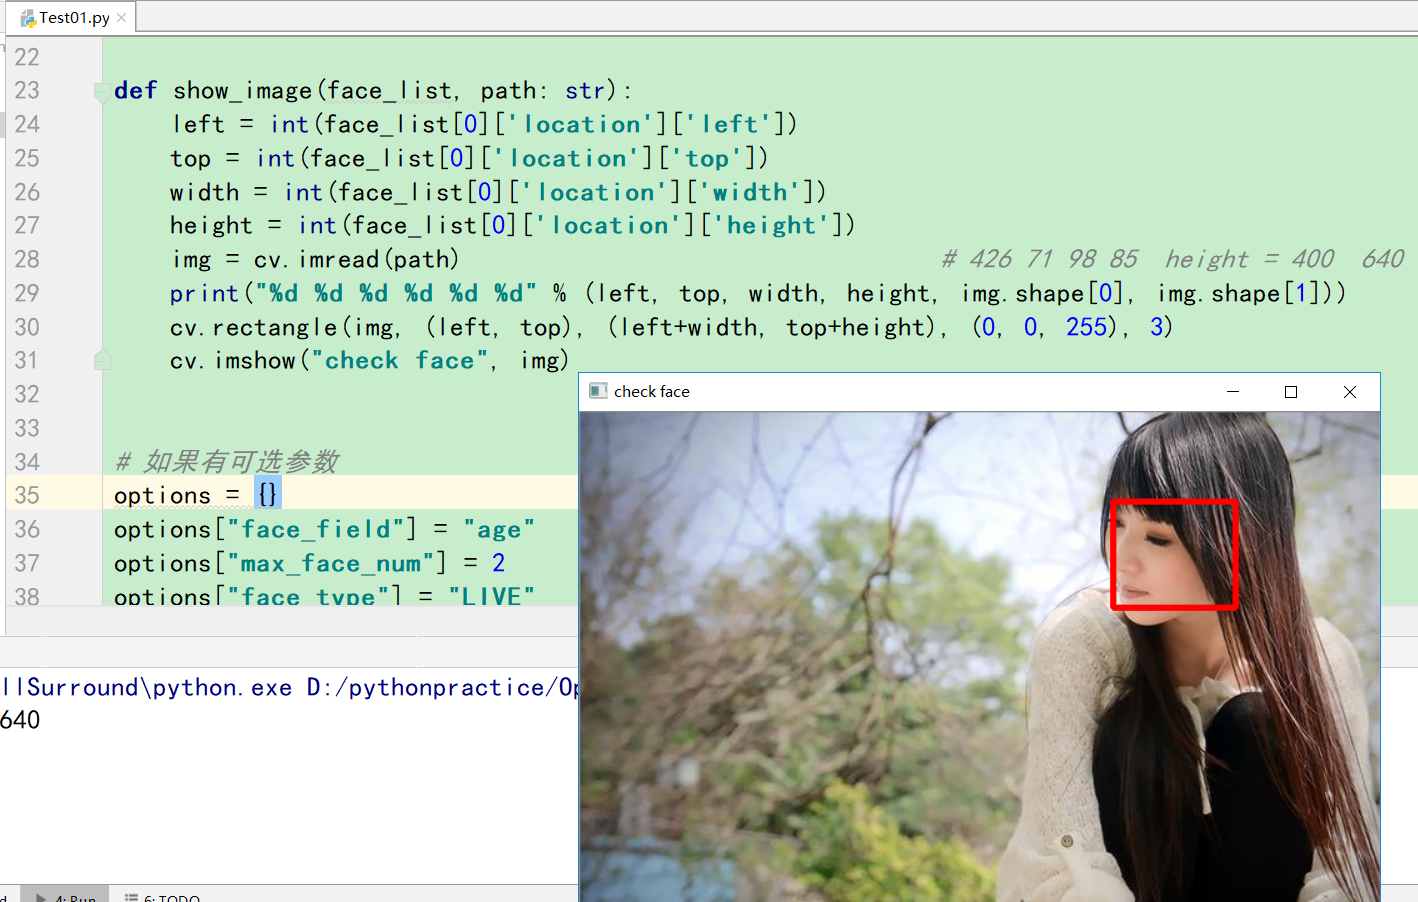Close the Test01.py tab
Image resolution: width=1418 pixels, height=902 pixels.
[122, 18]
